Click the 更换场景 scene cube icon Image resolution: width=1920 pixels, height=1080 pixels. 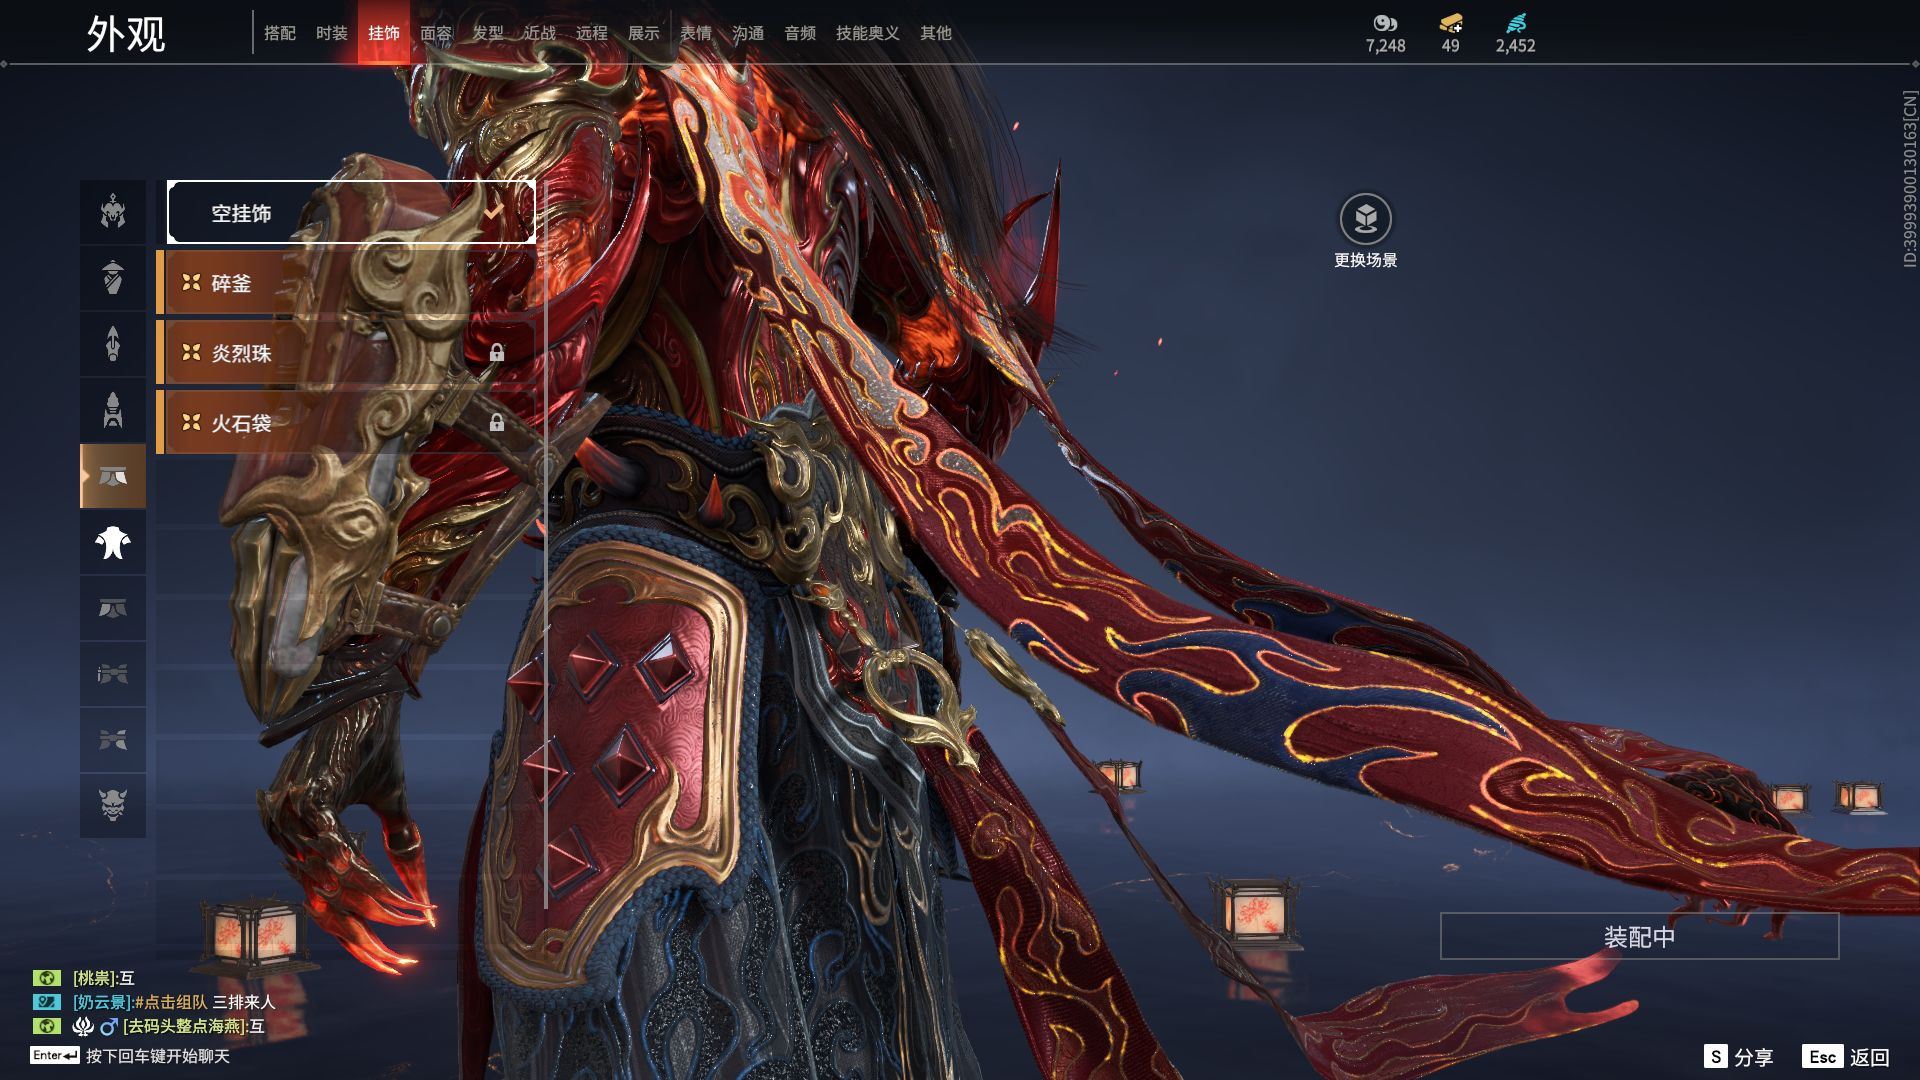click(1365, 219)
